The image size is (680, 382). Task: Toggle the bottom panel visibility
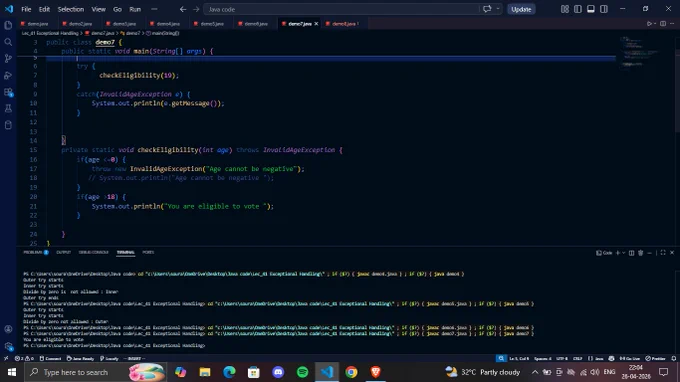click(591, 9)
